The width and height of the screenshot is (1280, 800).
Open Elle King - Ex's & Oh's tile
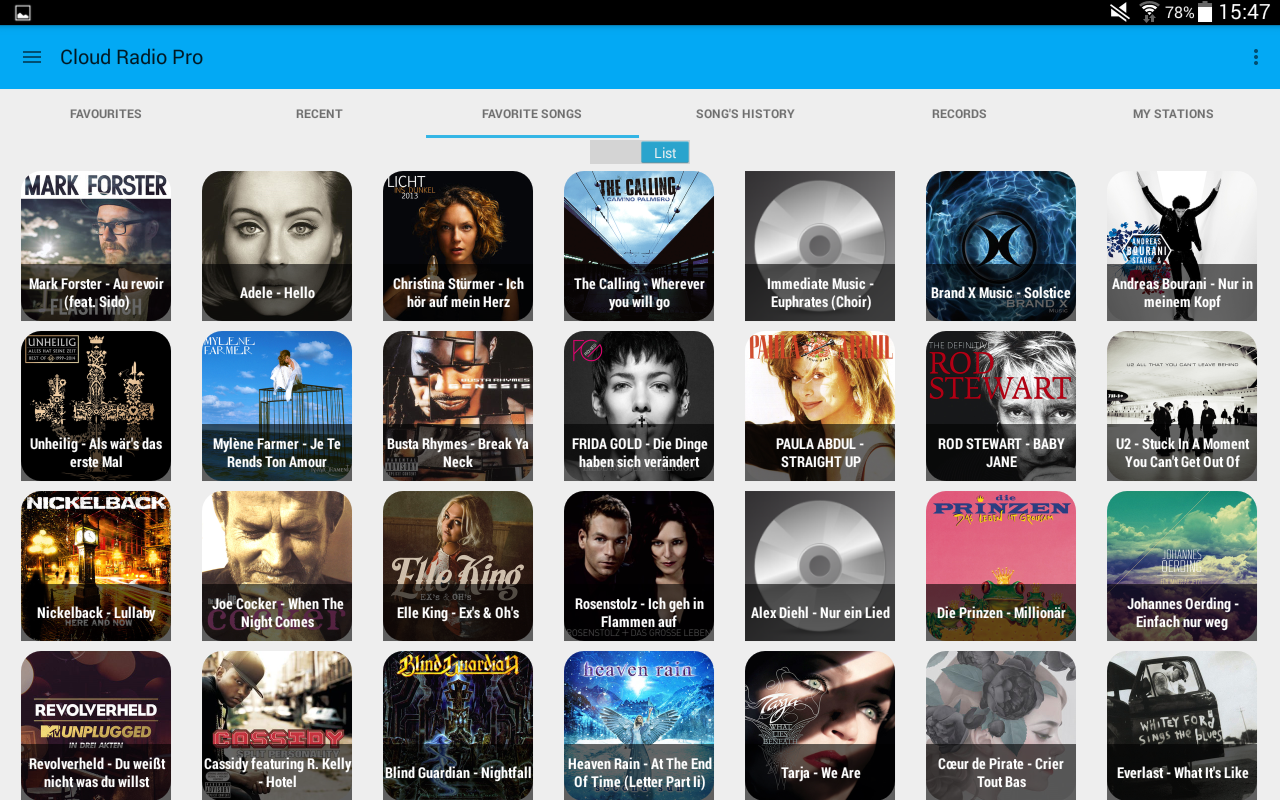click(458, 566)
